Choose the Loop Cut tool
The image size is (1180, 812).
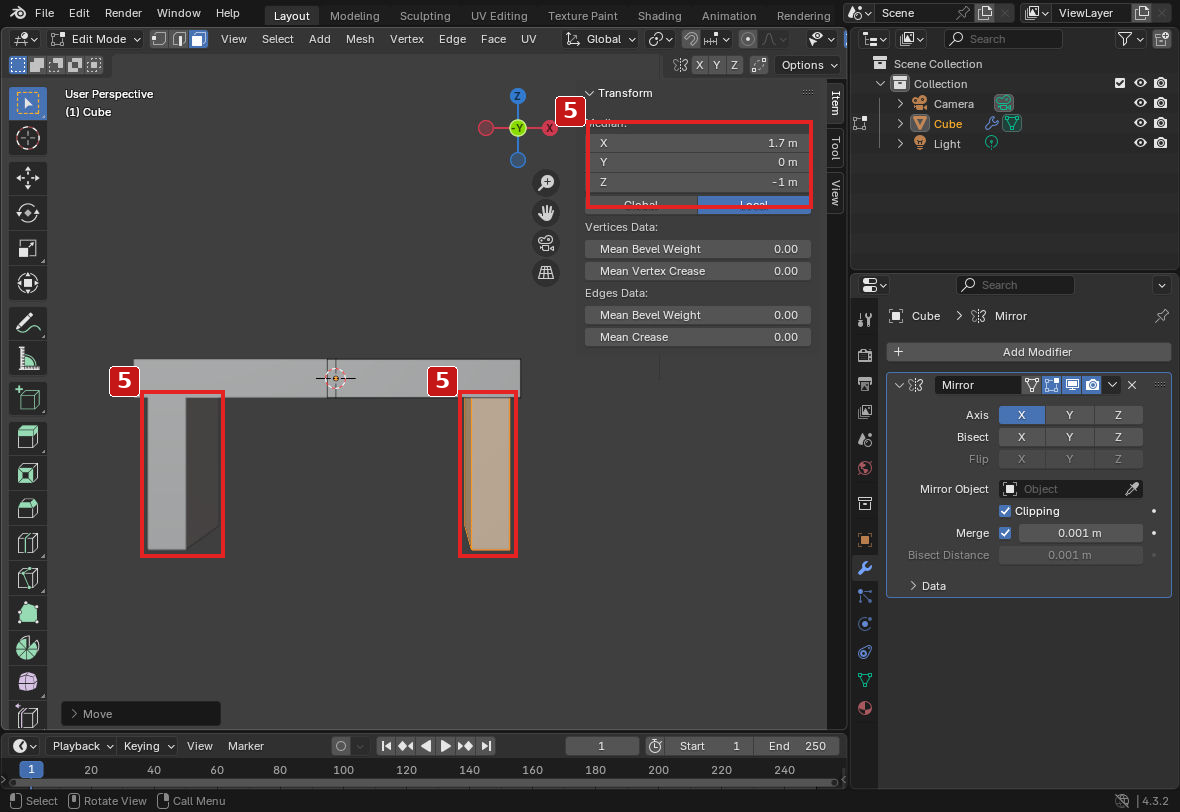click(28, 543)
